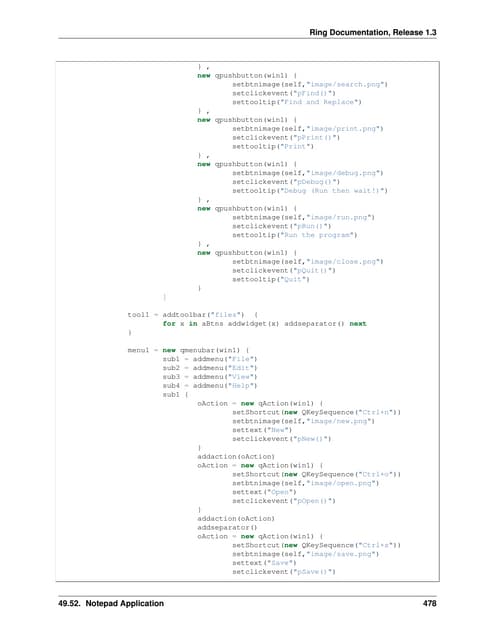Select the line with "image/print.png"
Viewport: 495px width, 640px height.
click(308, 129)
